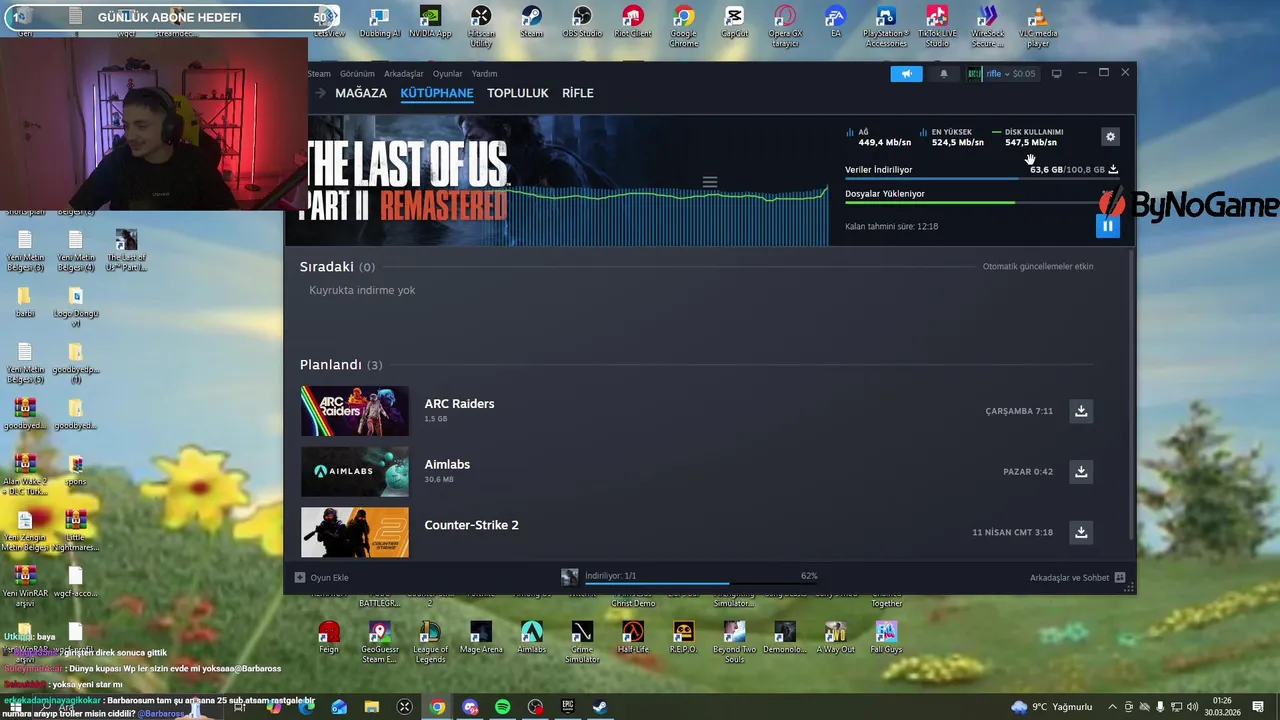1280x720 pixels.
Task: Open TOPLULUK tab
Action: (x=518, y=93)
